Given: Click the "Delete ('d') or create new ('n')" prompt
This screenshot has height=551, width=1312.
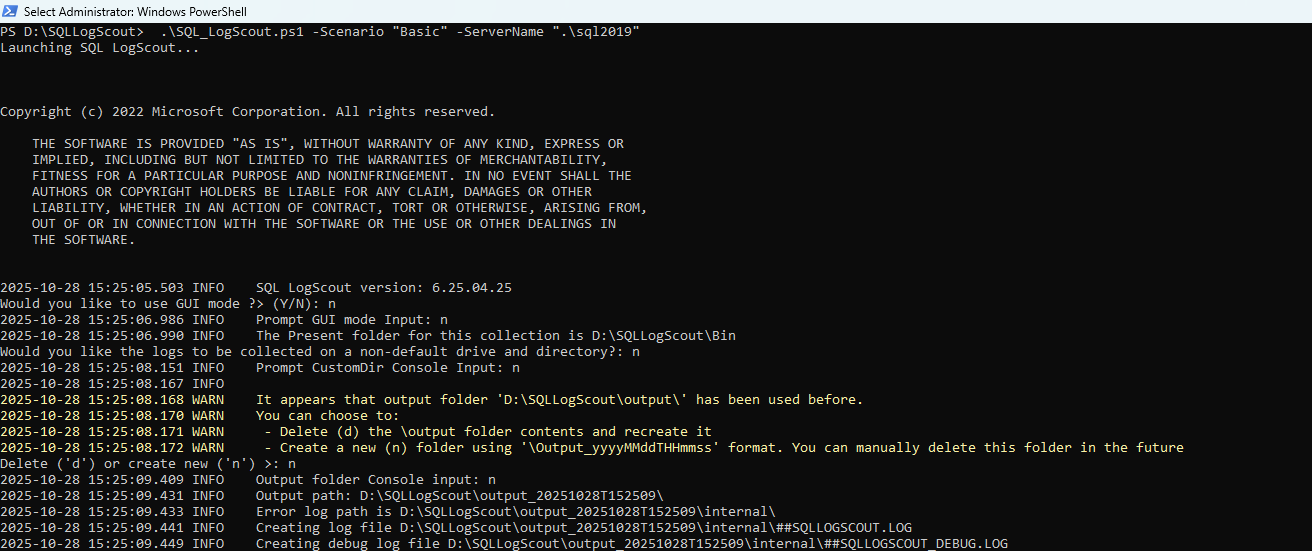Looking at the screenshot, I should click(x=148, y=464).
